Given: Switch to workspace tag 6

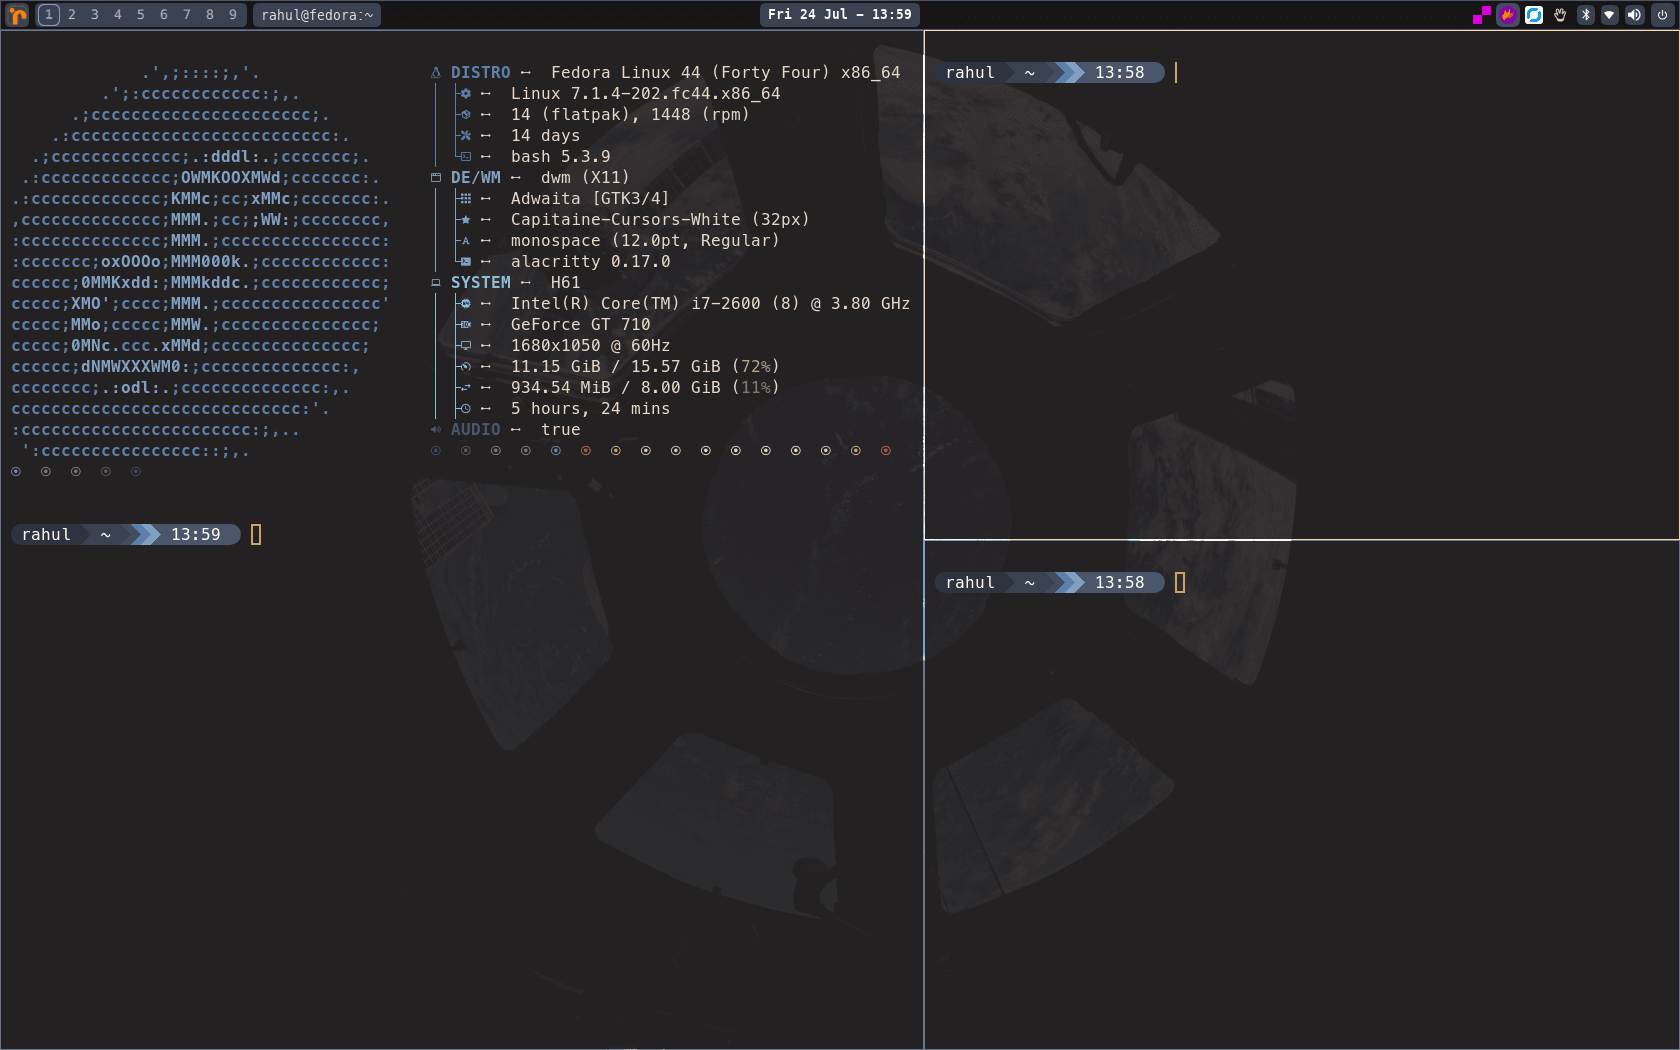Looking at the screenshot, I should click(x=164, y=15).
